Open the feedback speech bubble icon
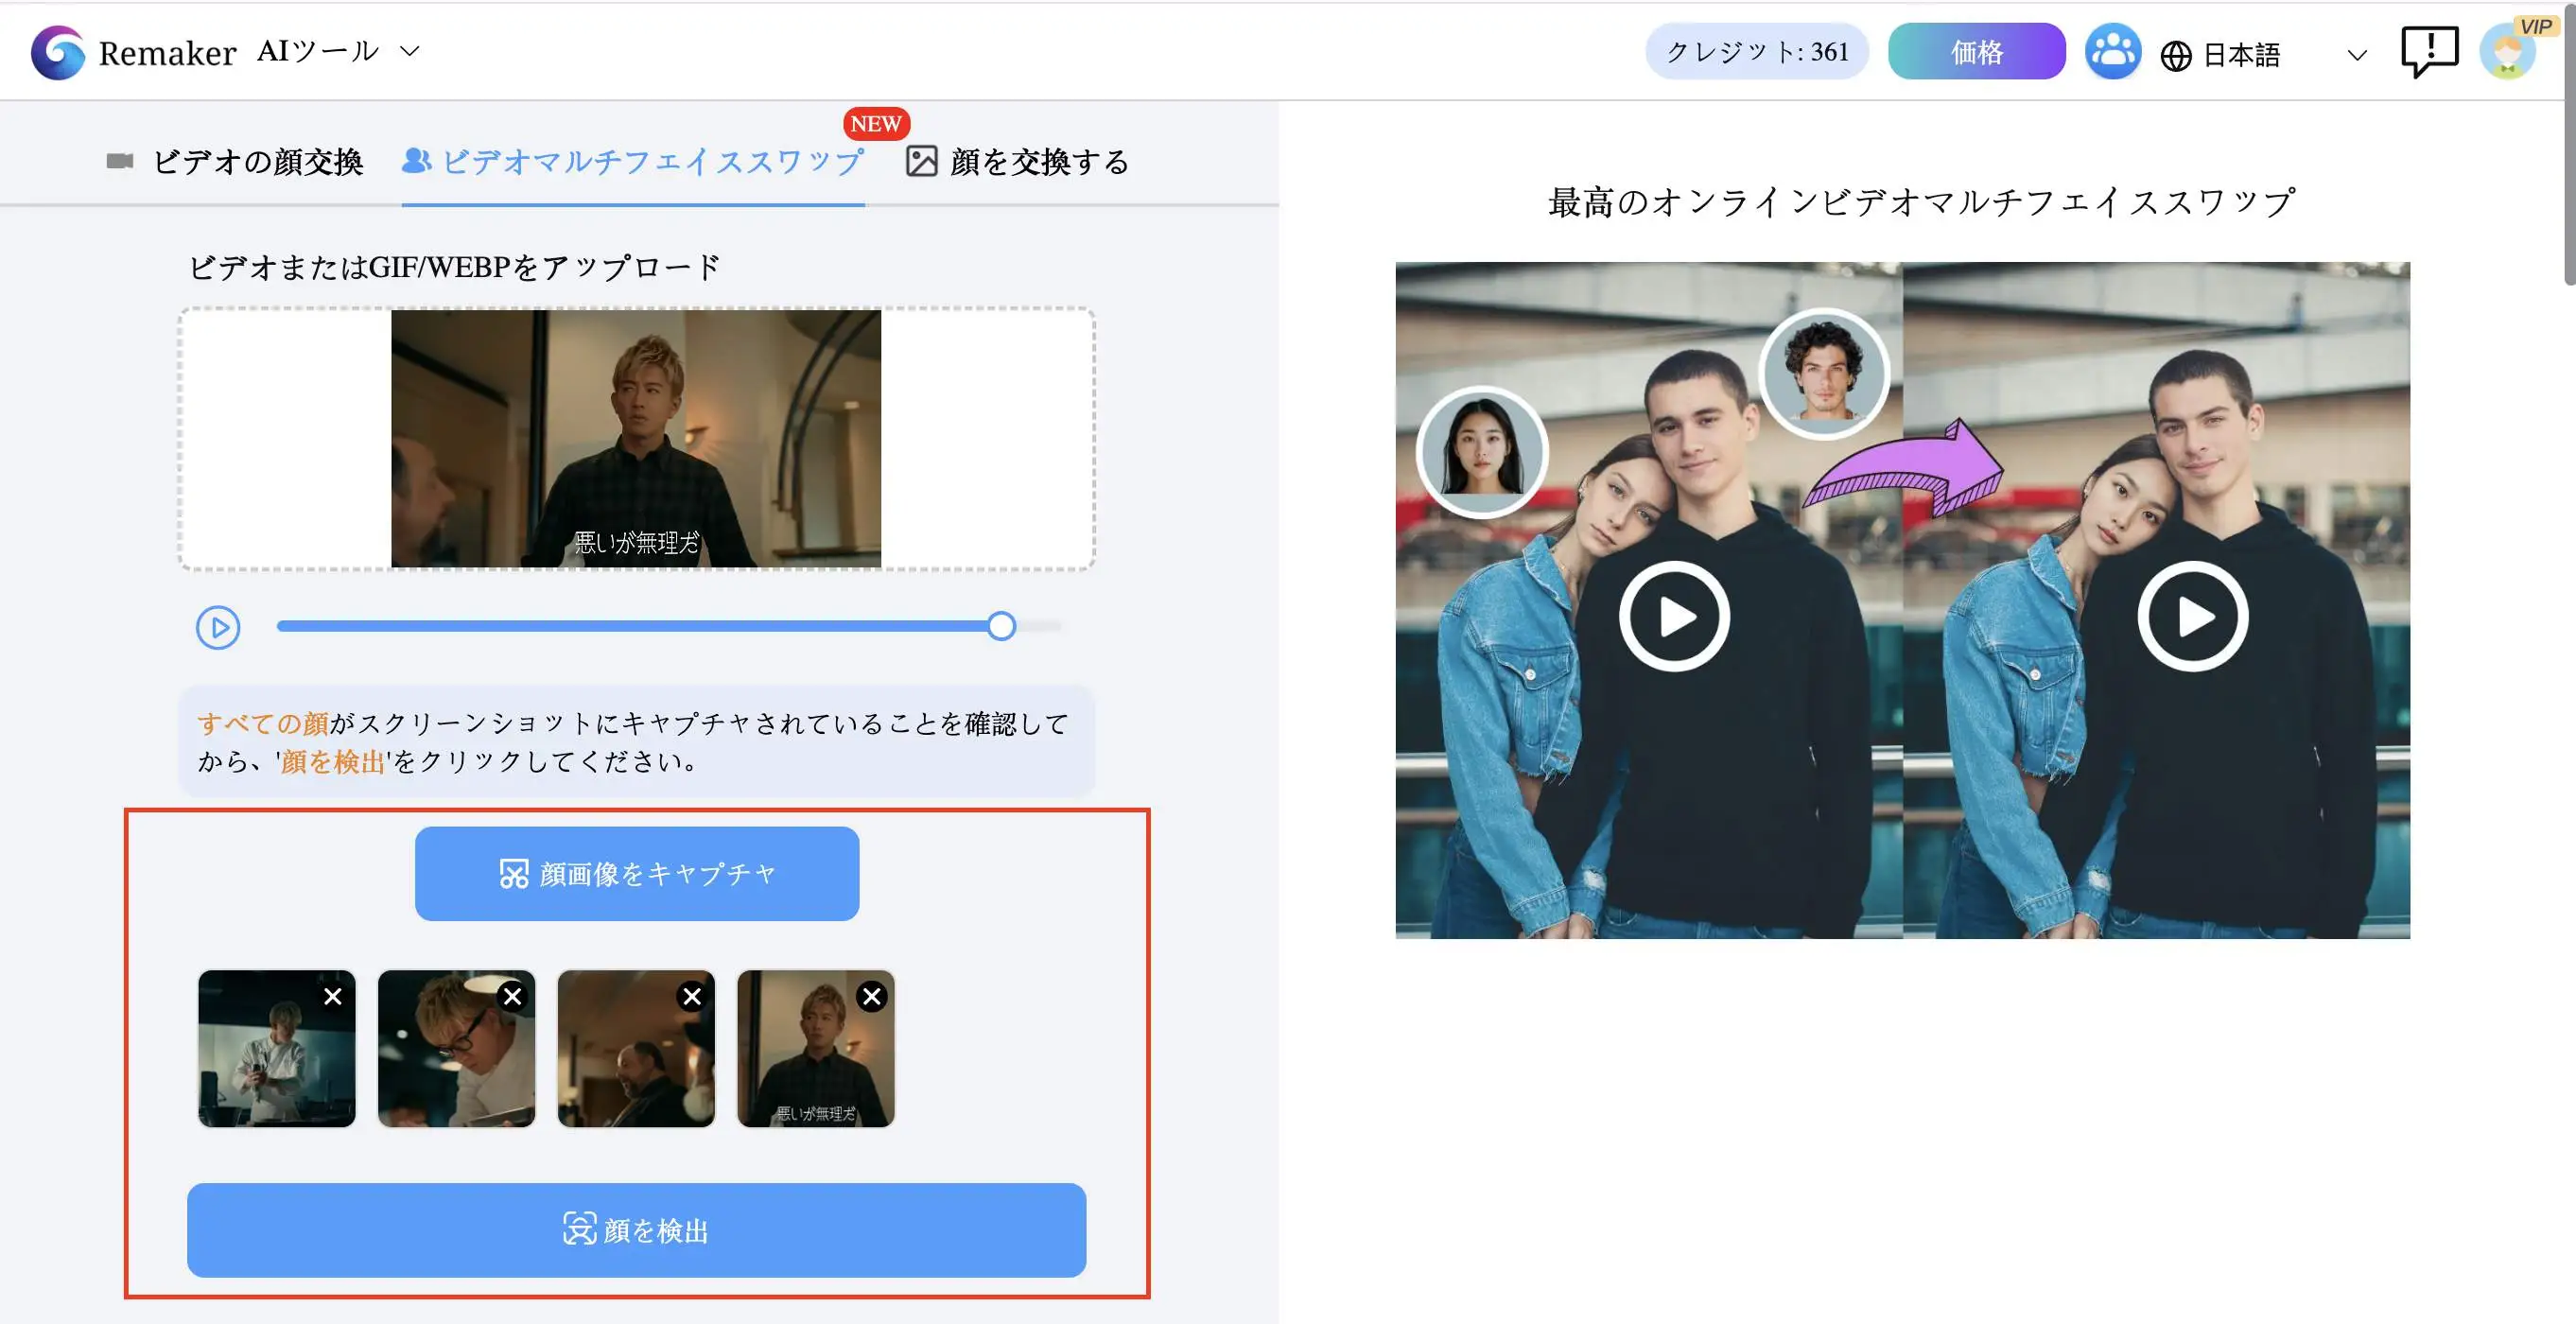This screenshot has height=1324, width=2576. pos(2429,50)
